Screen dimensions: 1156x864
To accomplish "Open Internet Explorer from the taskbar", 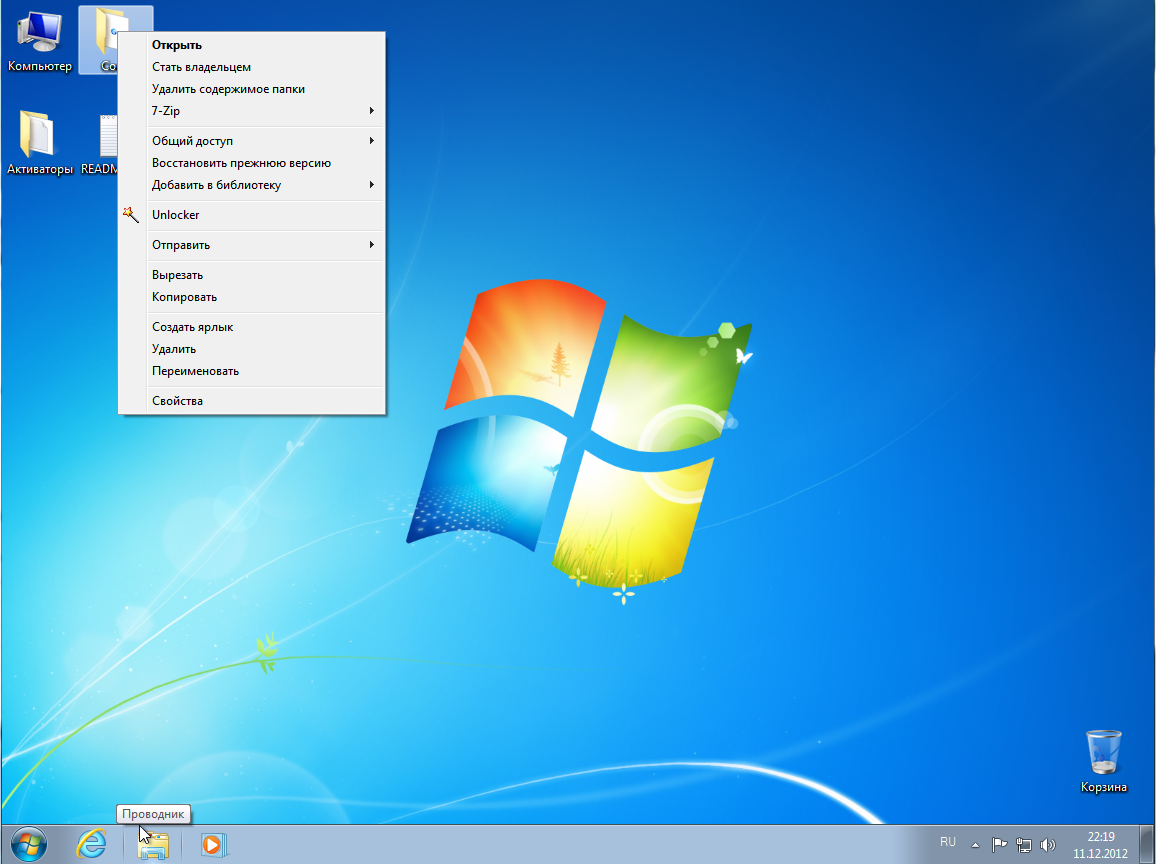I will coord(92,844).
